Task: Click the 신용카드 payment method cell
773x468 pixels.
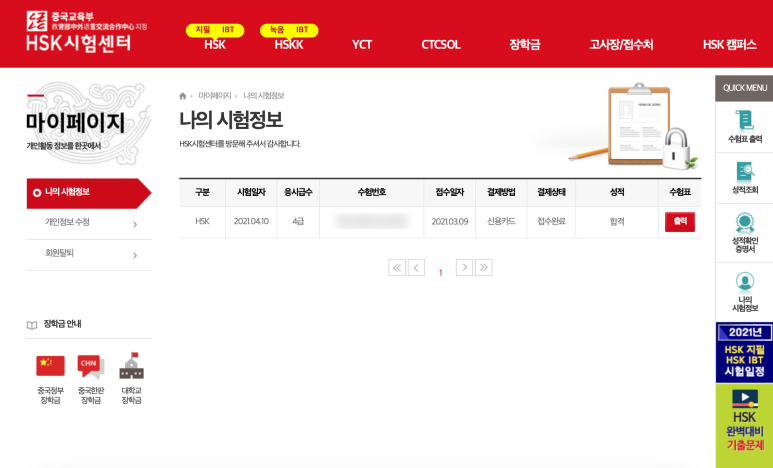Action: point(501,222)
